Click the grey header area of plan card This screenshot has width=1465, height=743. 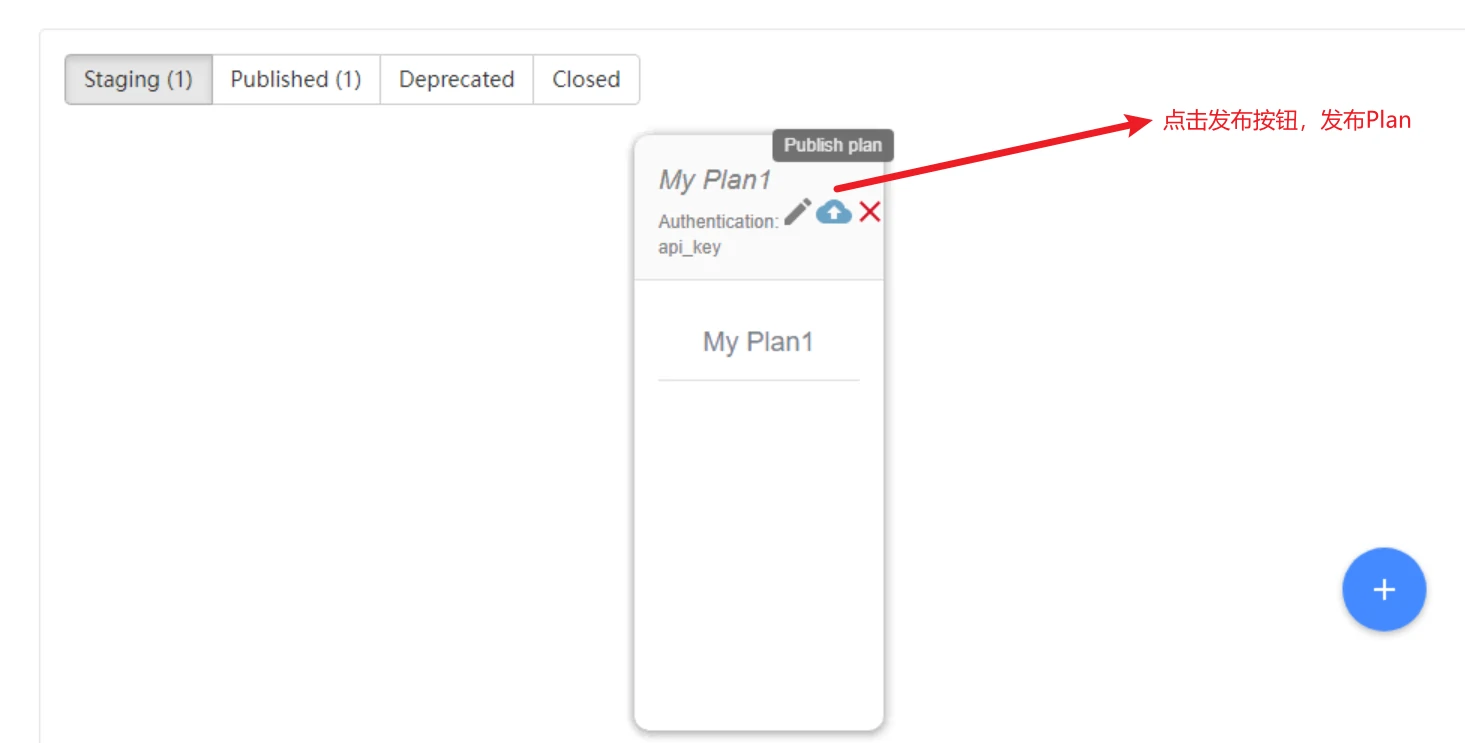(758, 208)
